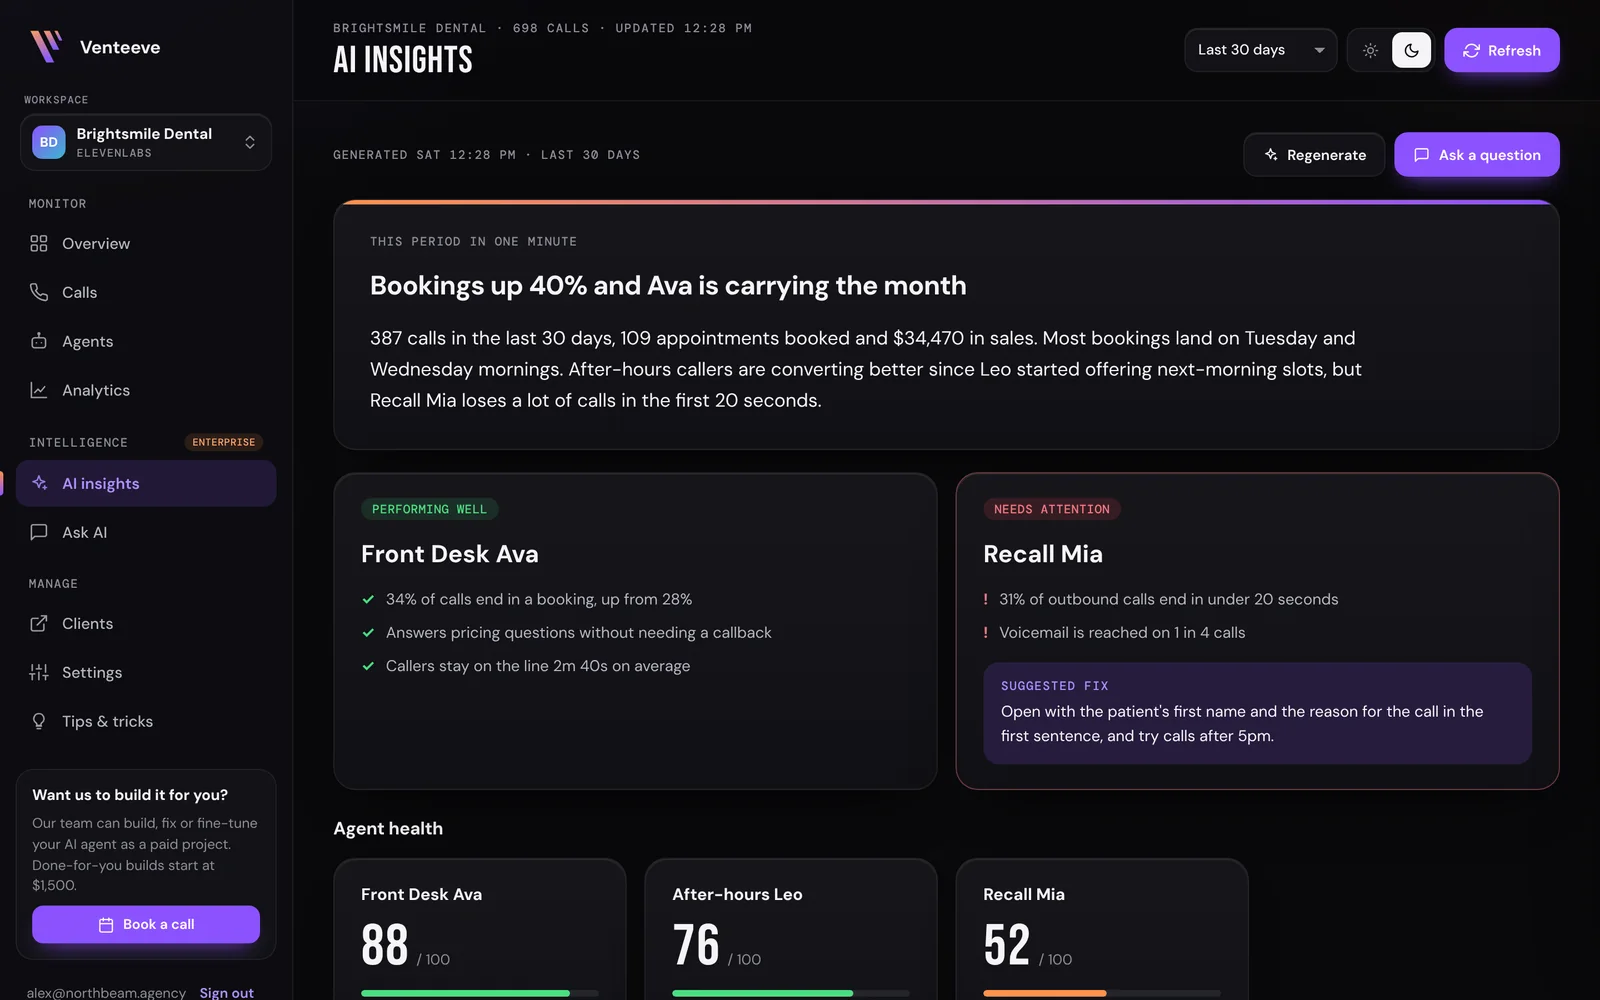Open Tips & tricks
This screenshot has width=1600, height=1000.
coord(146,722)
